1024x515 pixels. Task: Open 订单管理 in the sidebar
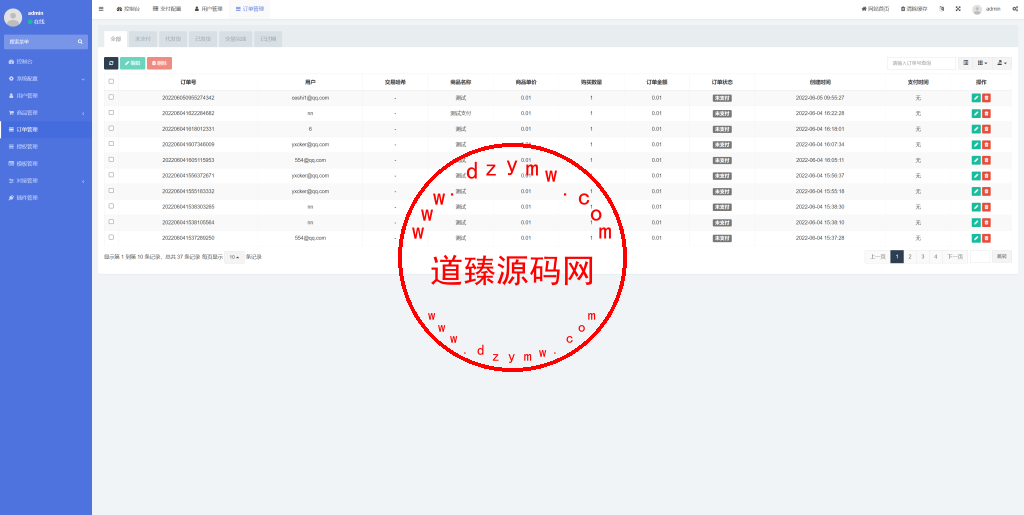pyautogui.click(x=46, y=130)
